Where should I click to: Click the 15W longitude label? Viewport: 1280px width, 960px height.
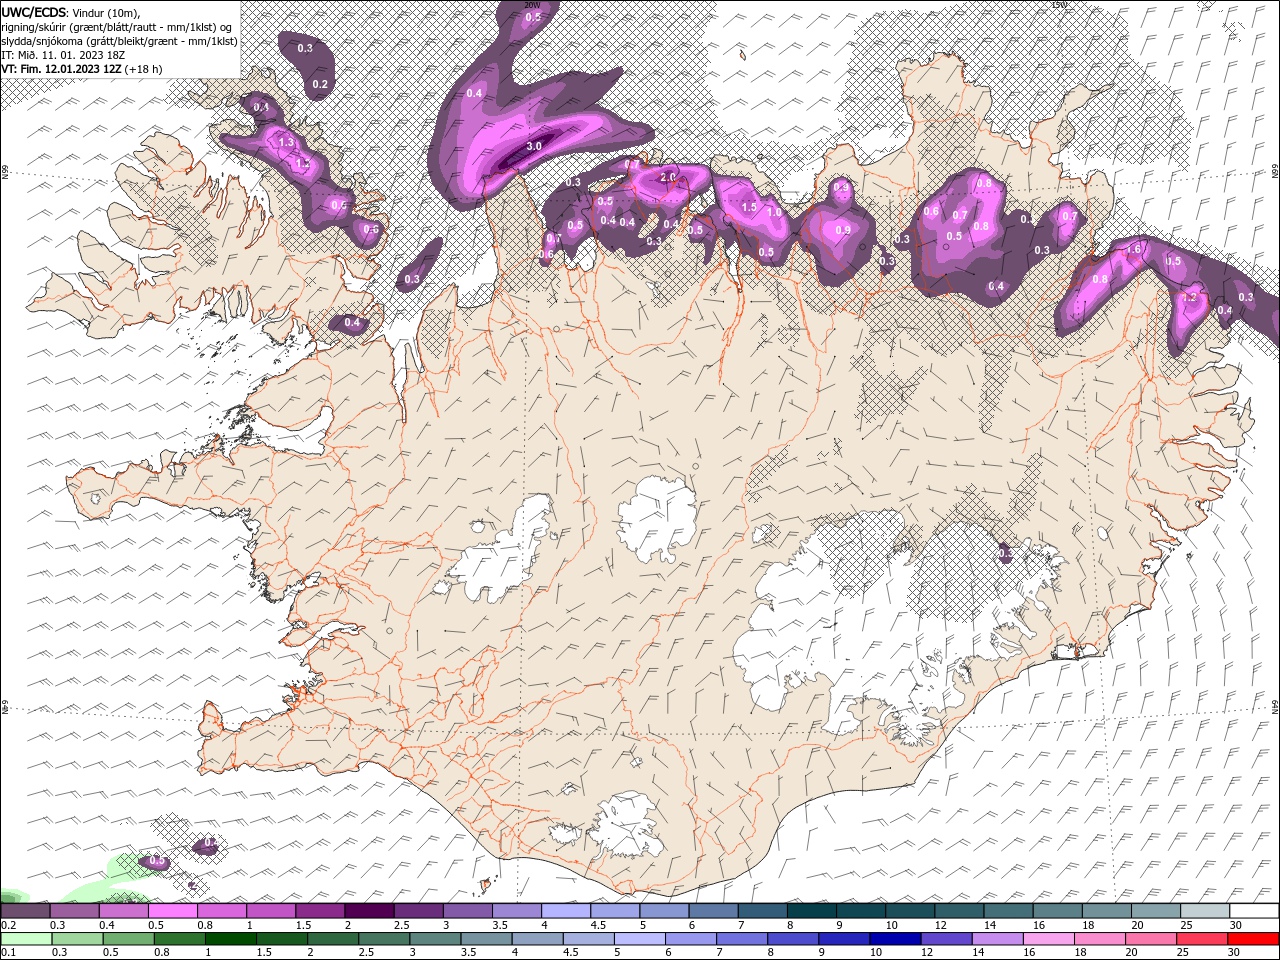pos(1060,5)
